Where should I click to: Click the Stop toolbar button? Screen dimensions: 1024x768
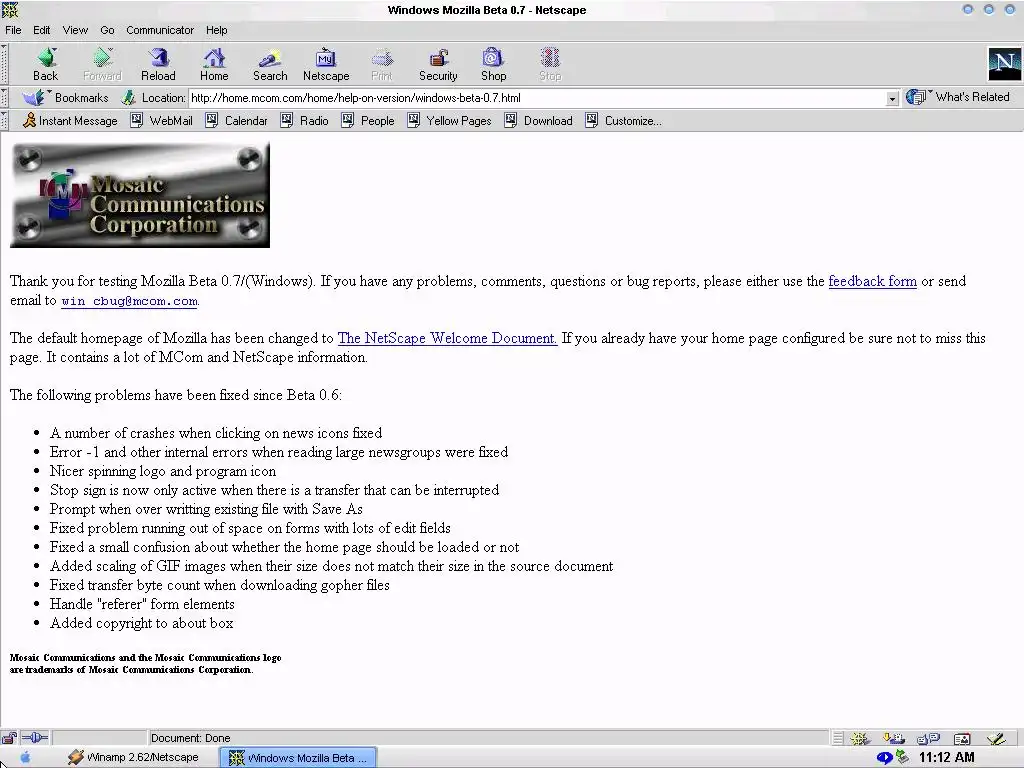(x=550, y=65)
